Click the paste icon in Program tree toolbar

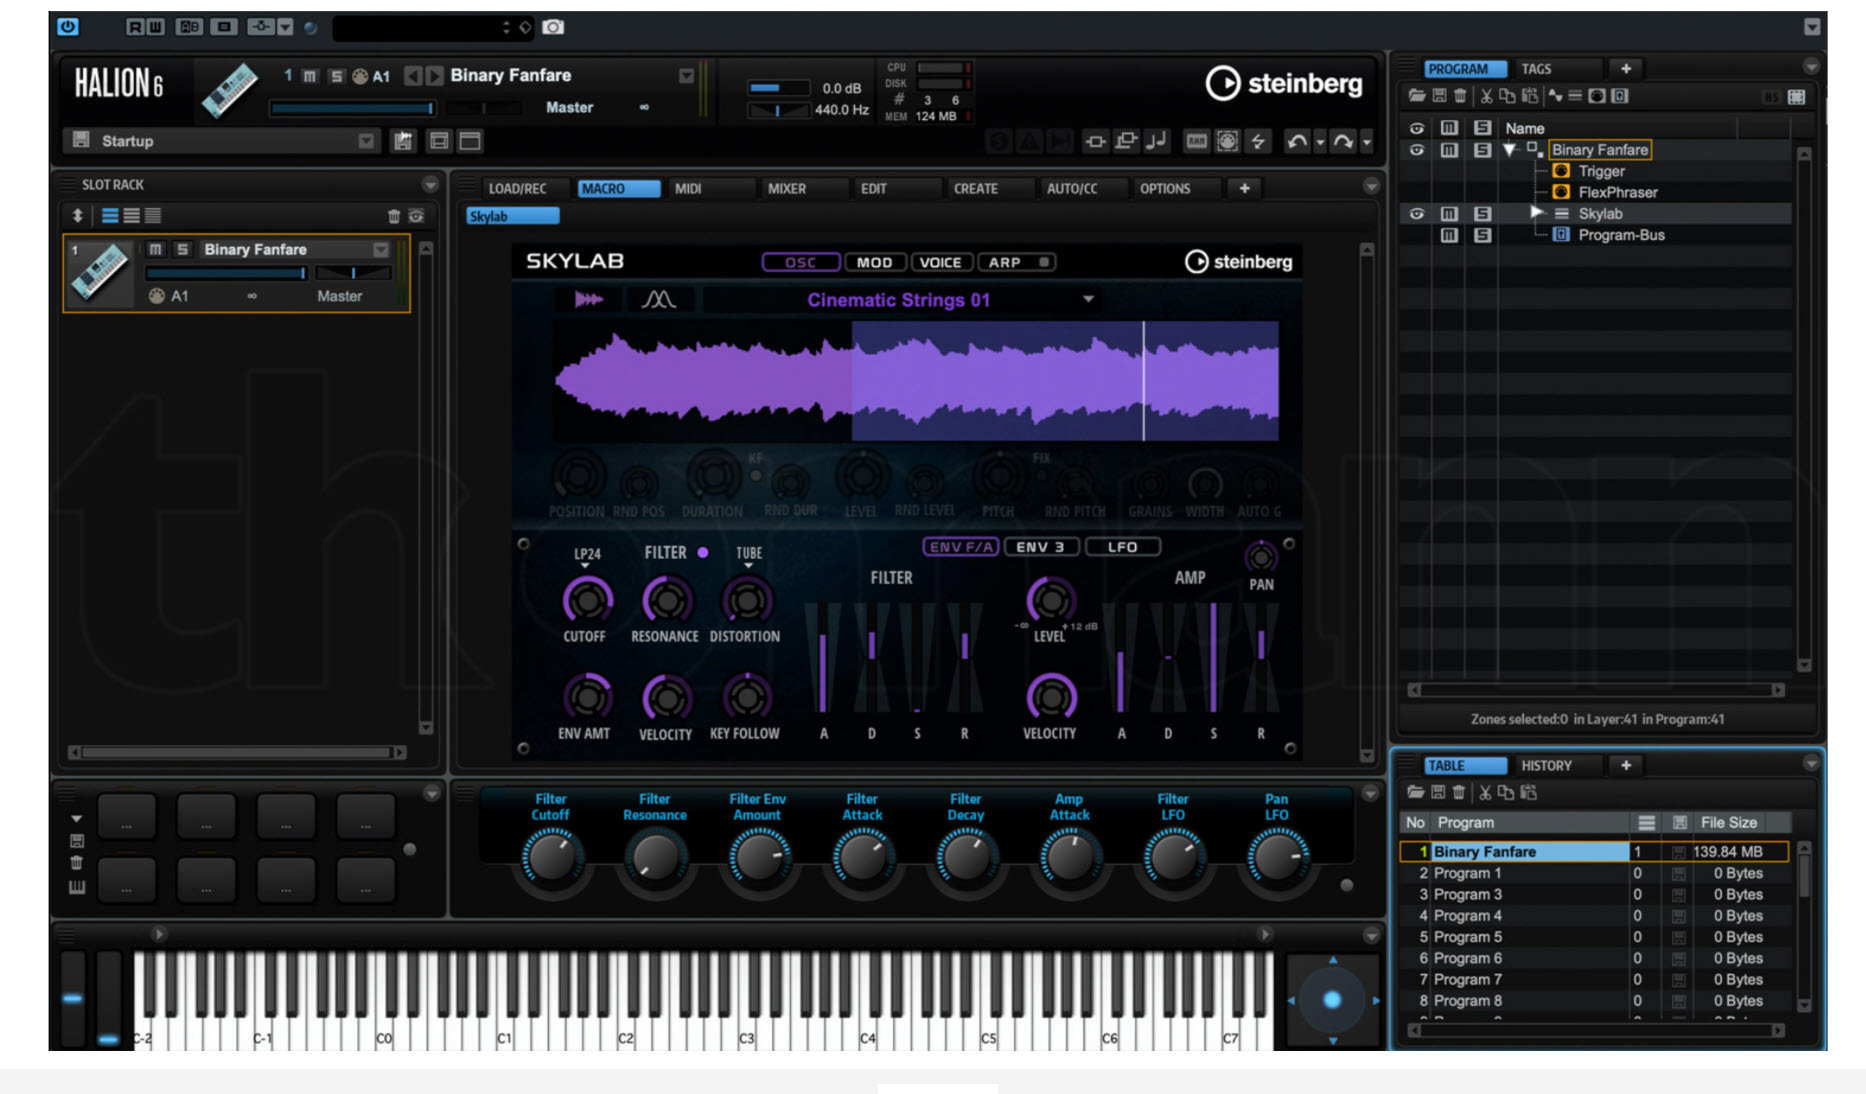(x=1529, y=96)
